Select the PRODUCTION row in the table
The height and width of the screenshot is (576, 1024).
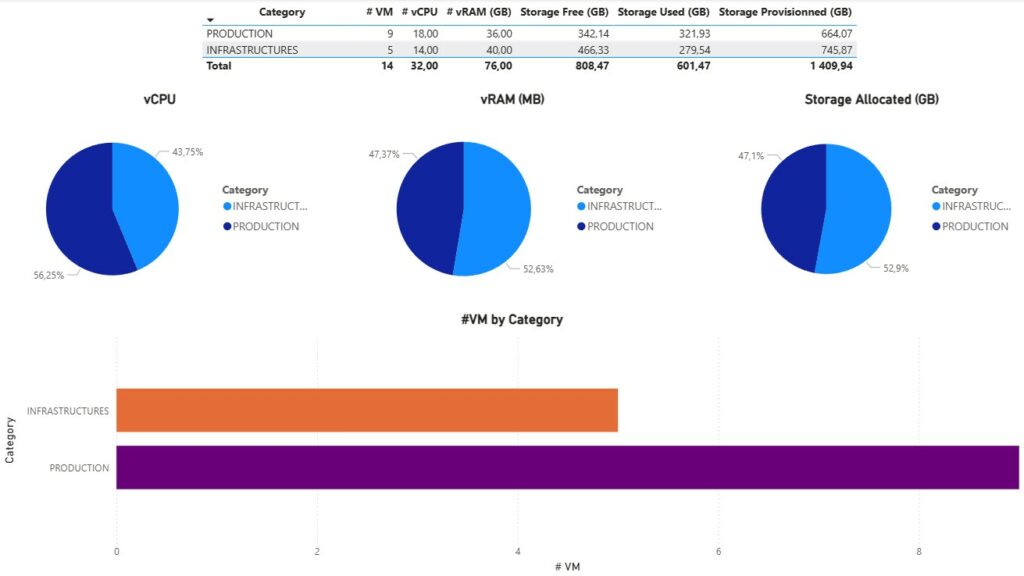click(239, 34)
